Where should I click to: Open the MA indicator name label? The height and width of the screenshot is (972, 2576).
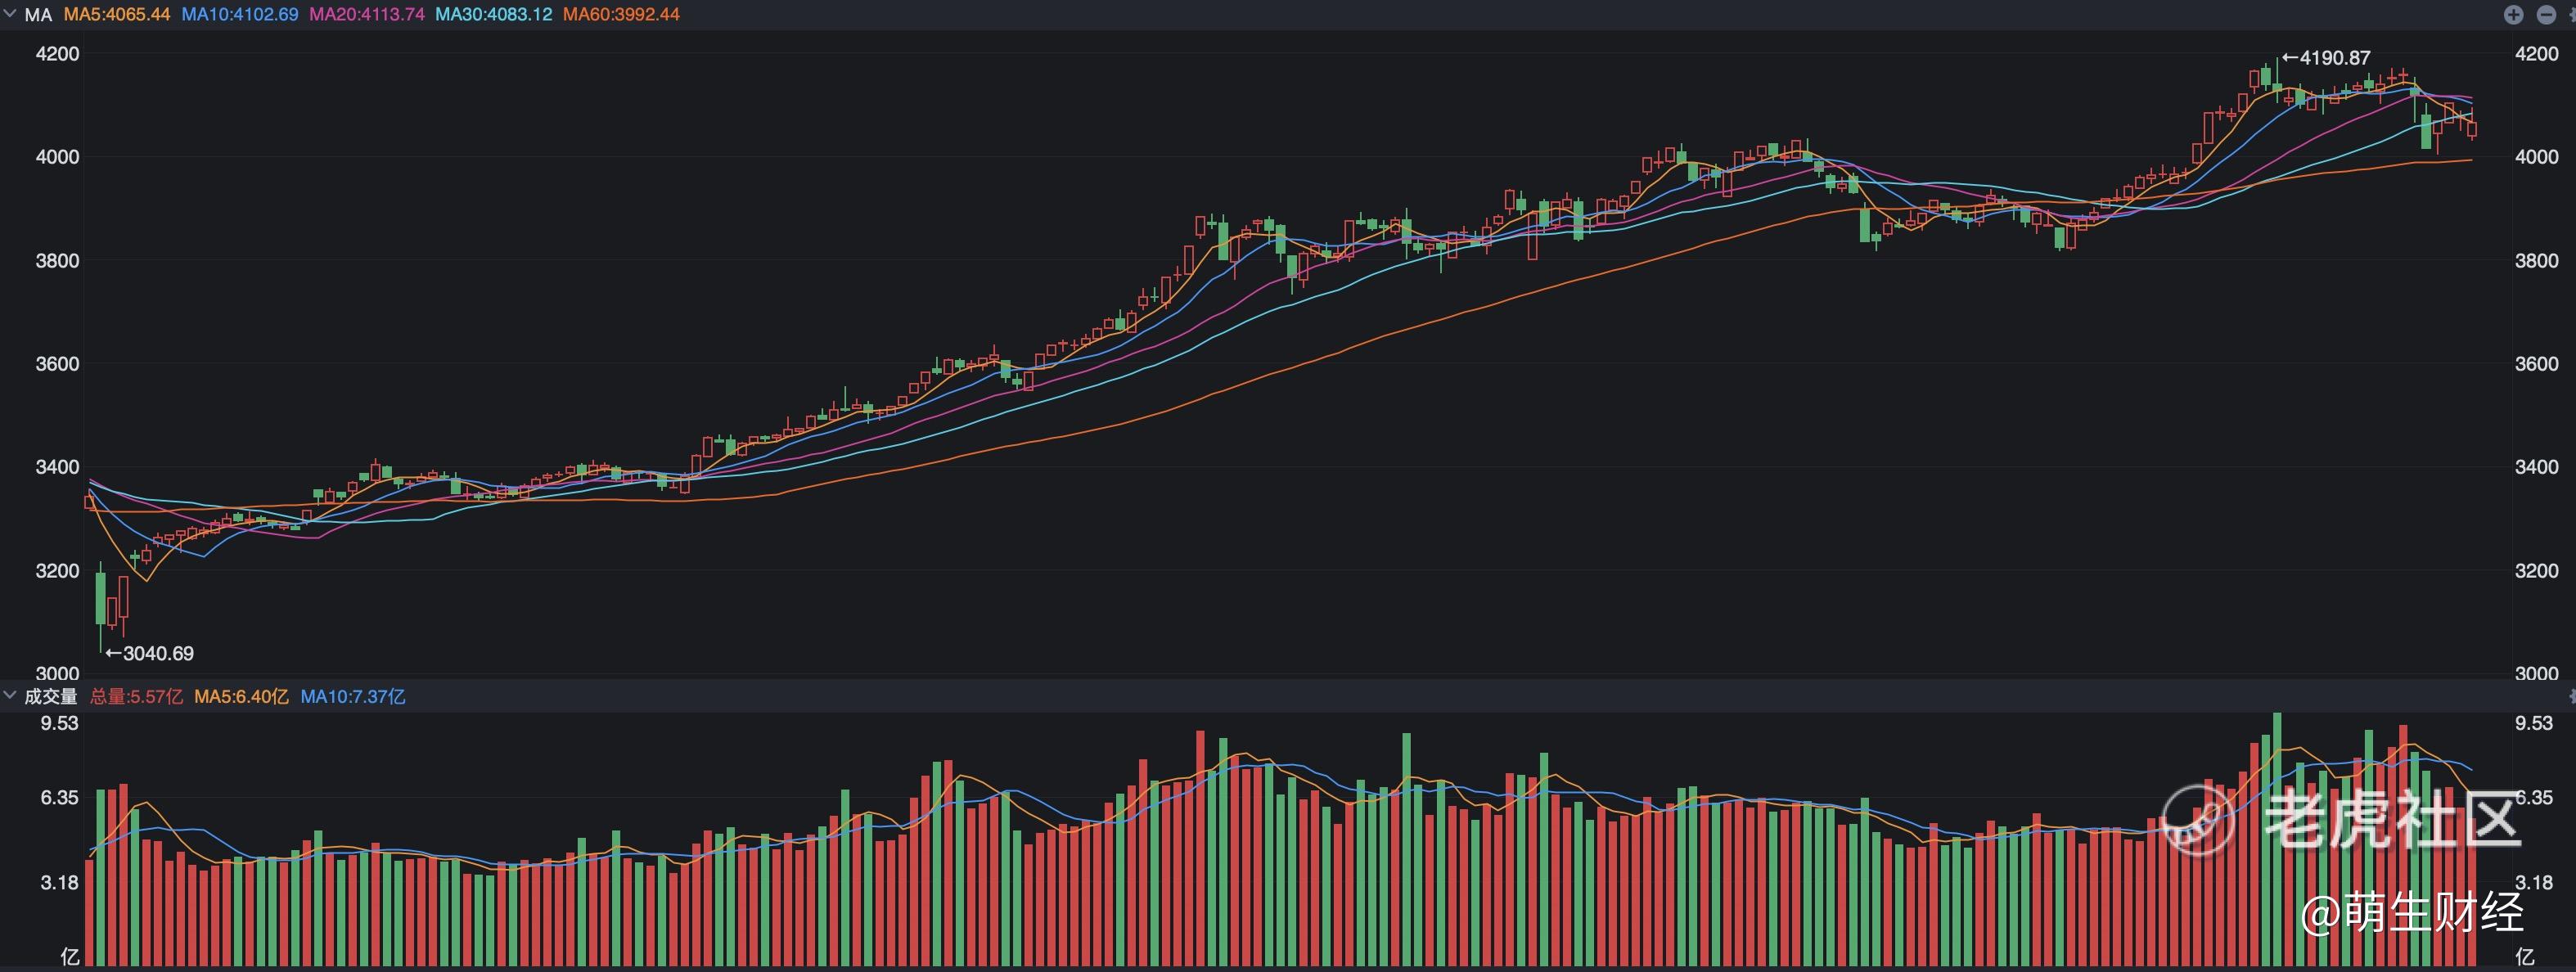click(x=38, y=15)
